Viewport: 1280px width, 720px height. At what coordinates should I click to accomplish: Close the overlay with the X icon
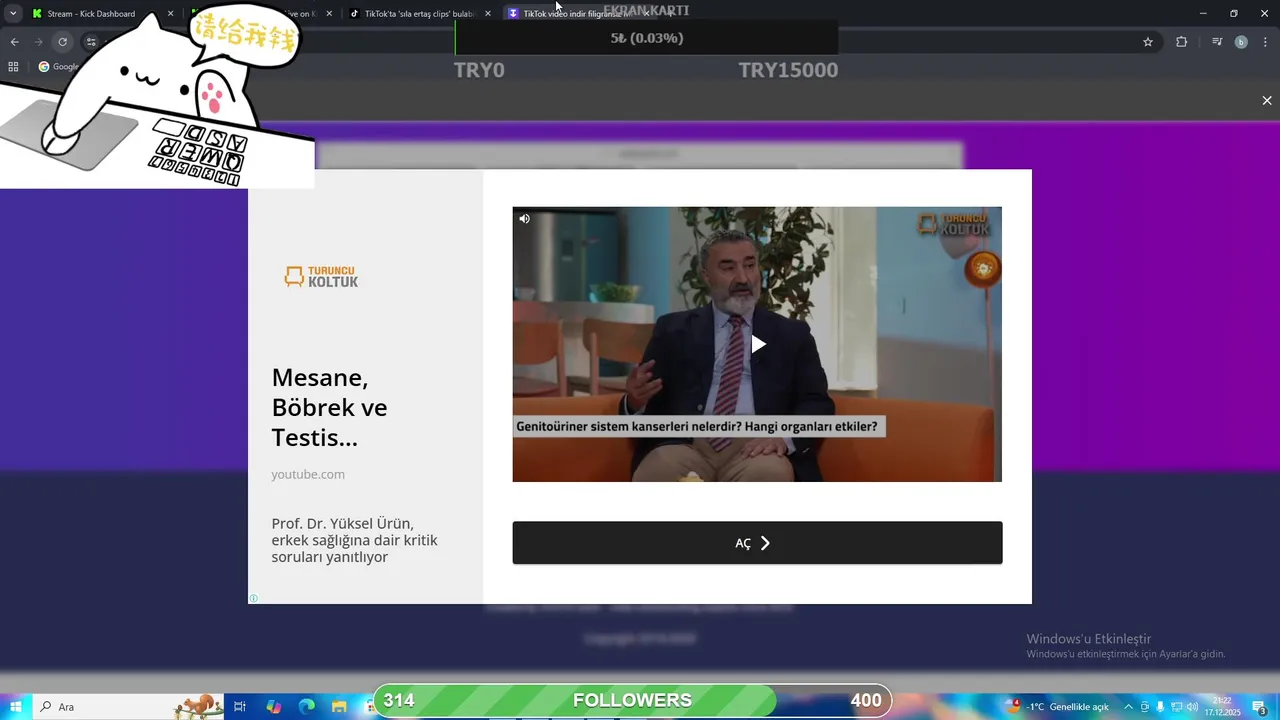pyautogui.click(x=1267, y=101)
